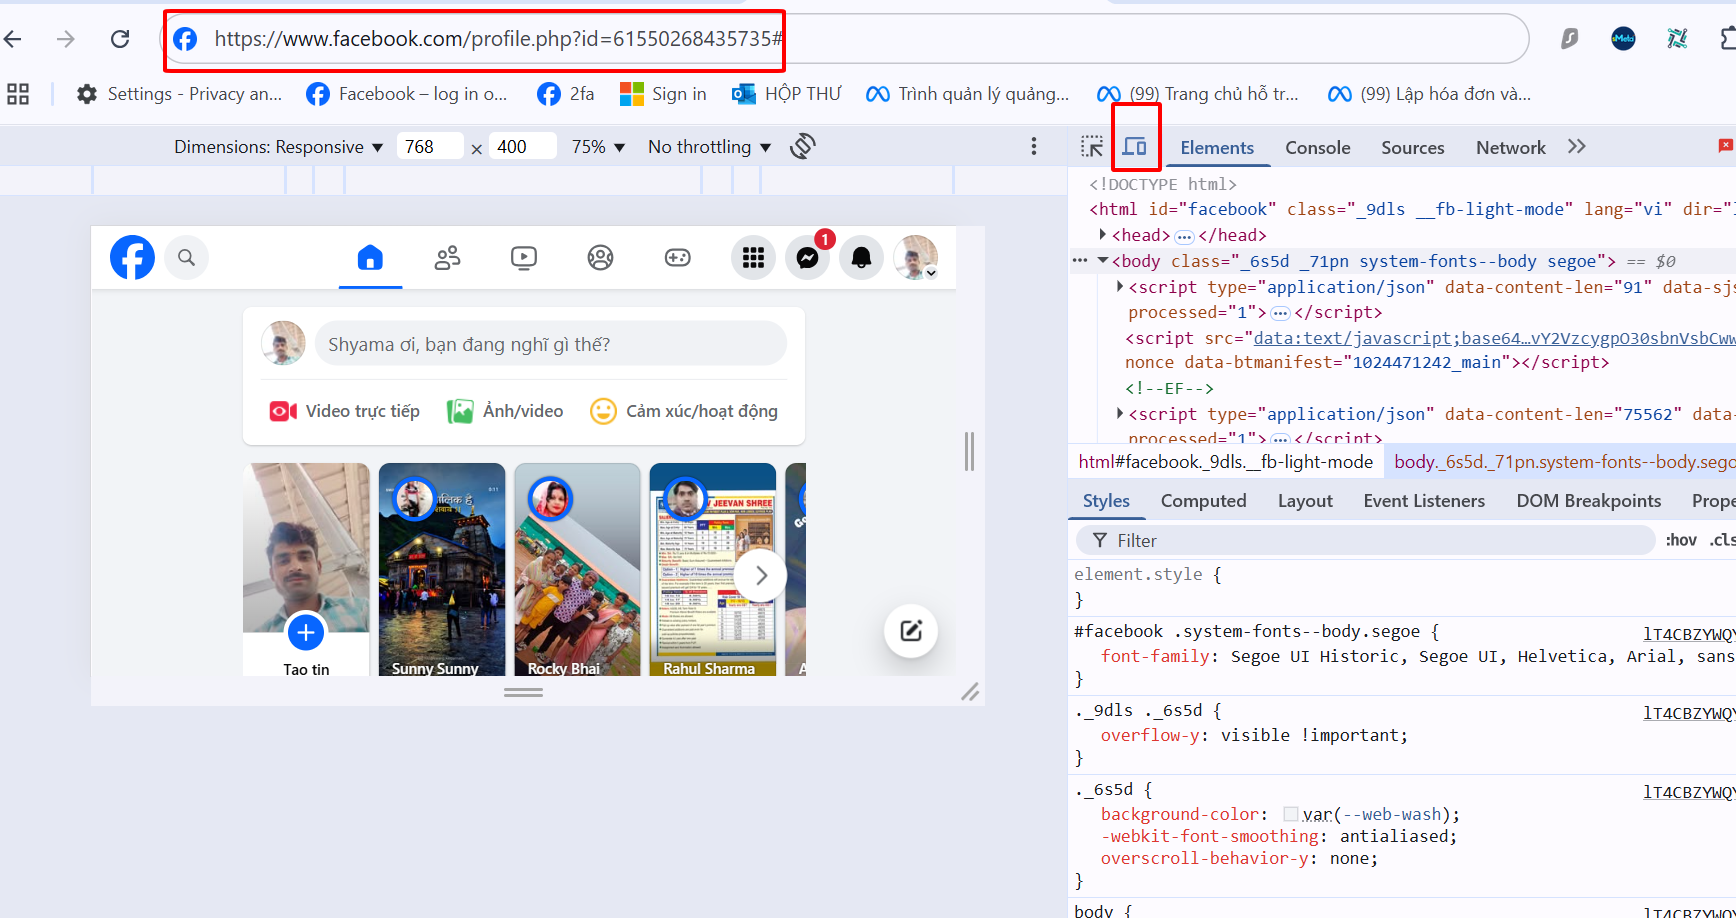Open Facebook Messenger icon with notification badge
The width and height of the screenshot is (1736, 918).
click(808, 258)
